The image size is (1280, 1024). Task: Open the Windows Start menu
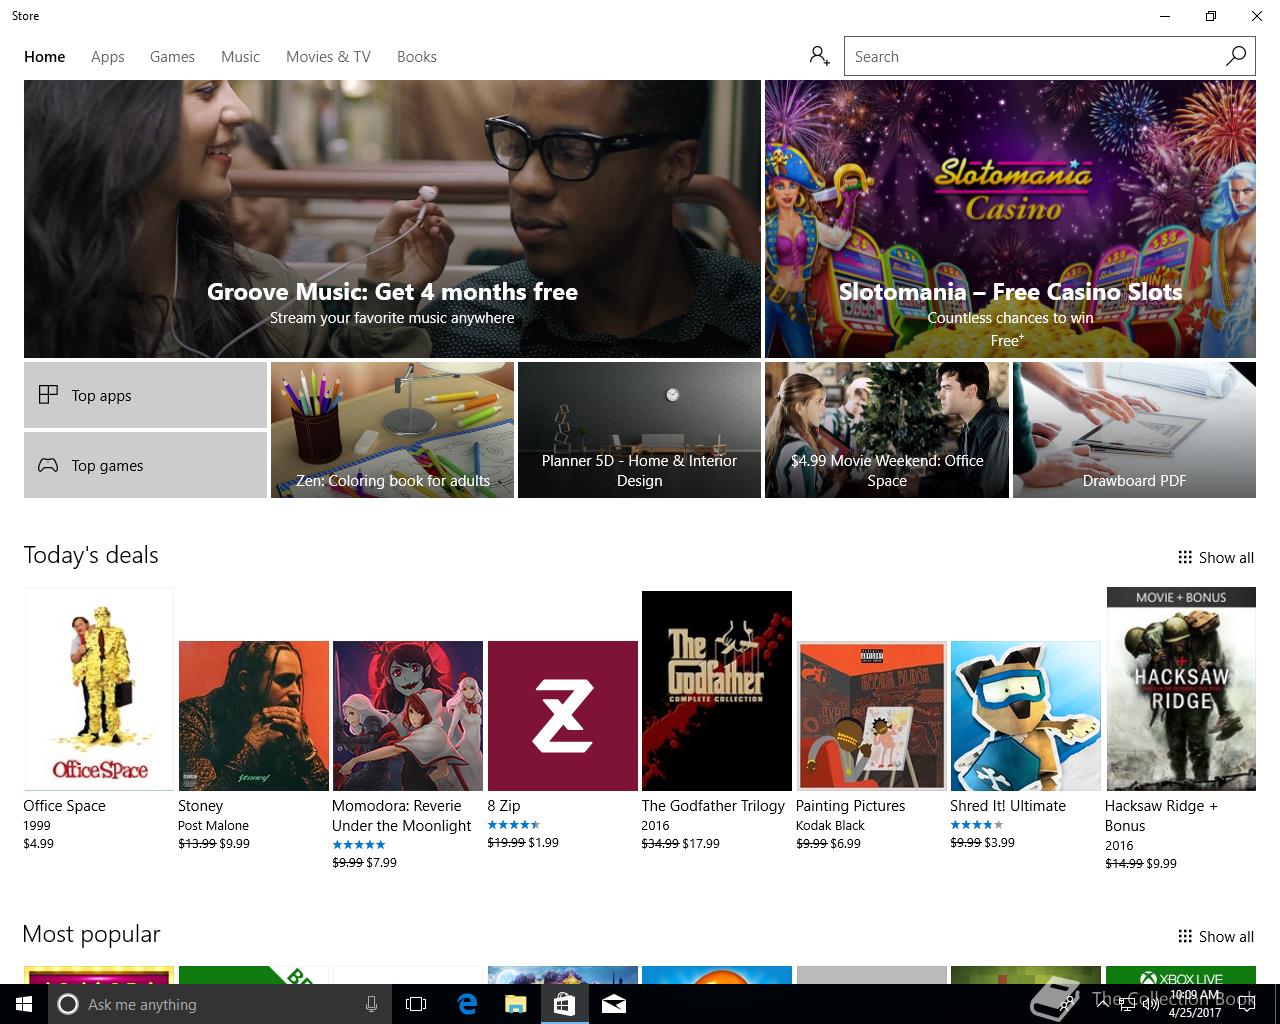[x=24, y=1004]
